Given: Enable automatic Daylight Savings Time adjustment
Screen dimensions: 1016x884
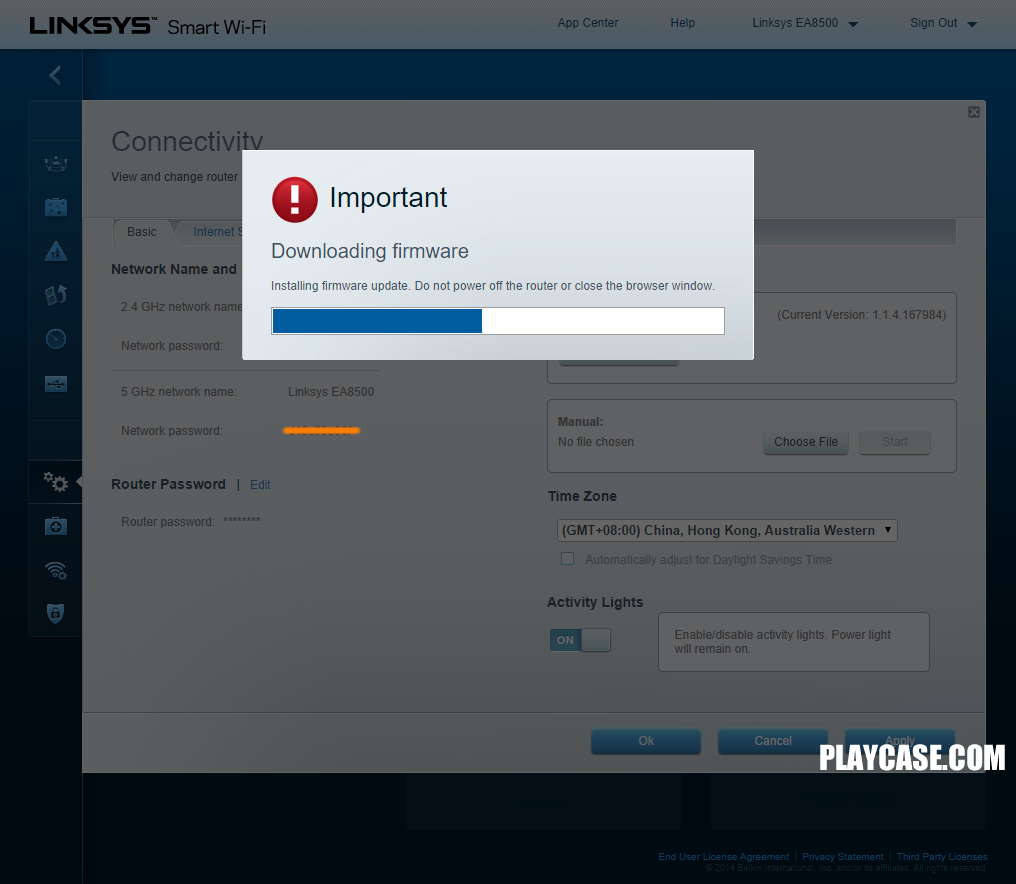Looking at the screenshot, I should coord(568,559).
